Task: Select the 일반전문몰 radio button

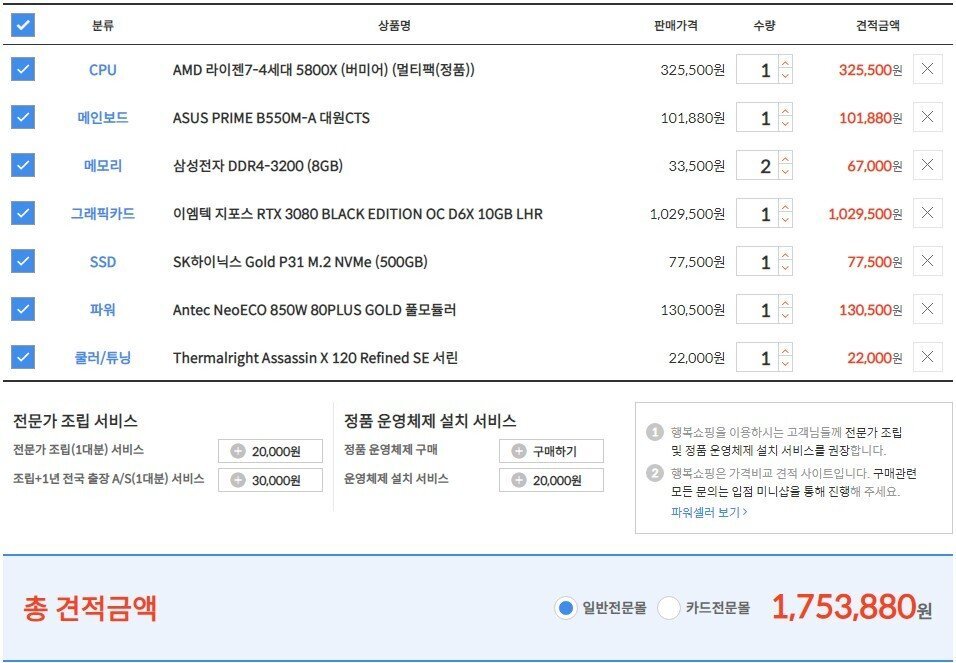Action: coord(565,607)
